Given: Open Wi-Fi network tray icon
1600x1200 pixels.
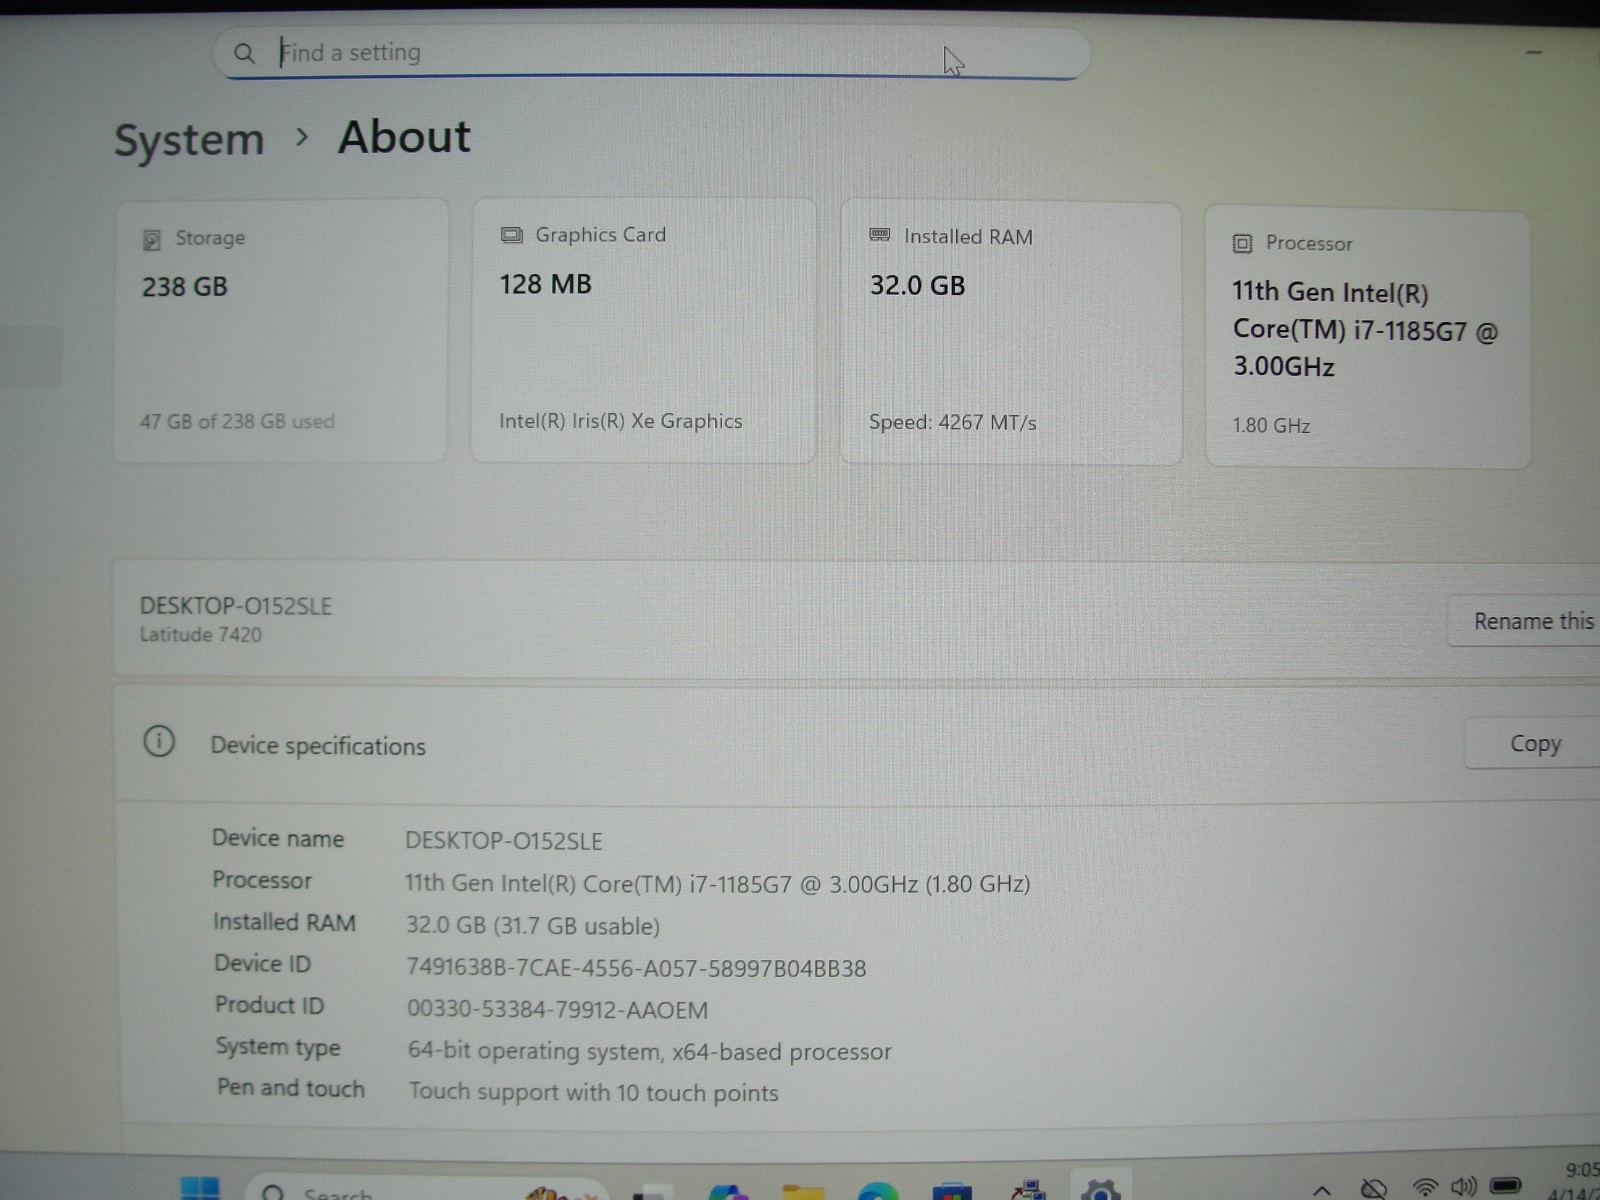Looking at the screenshot, I should (1425, 1188).
